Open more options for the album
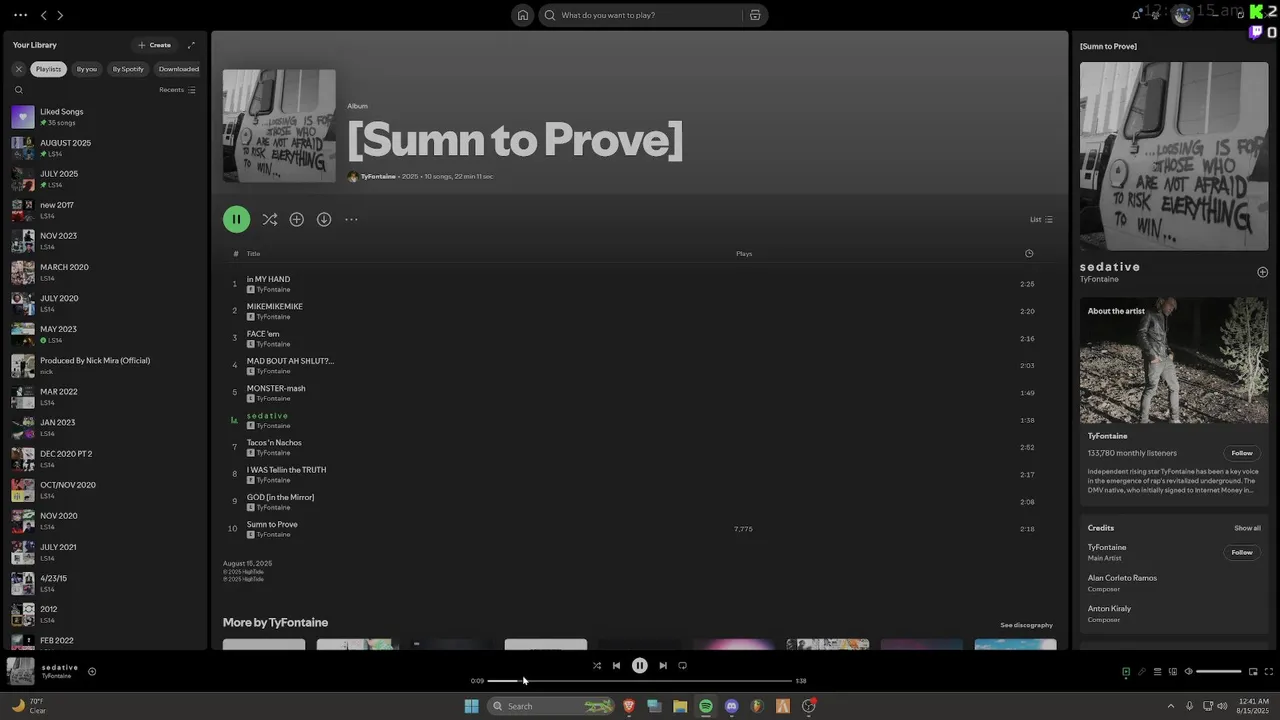This screenshot has height=720, width=1280. coord(351,219)
